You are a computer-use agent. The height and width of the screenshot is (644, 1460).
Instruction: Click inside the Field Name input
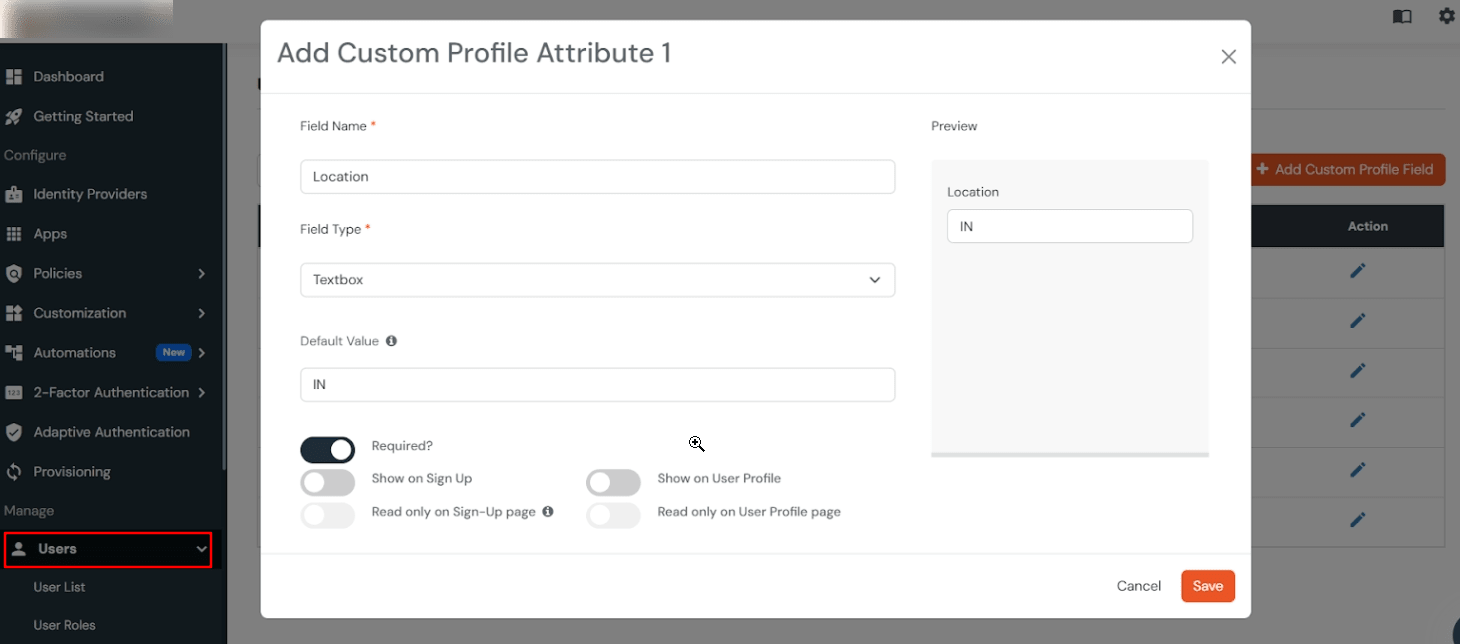click(597, 176)
